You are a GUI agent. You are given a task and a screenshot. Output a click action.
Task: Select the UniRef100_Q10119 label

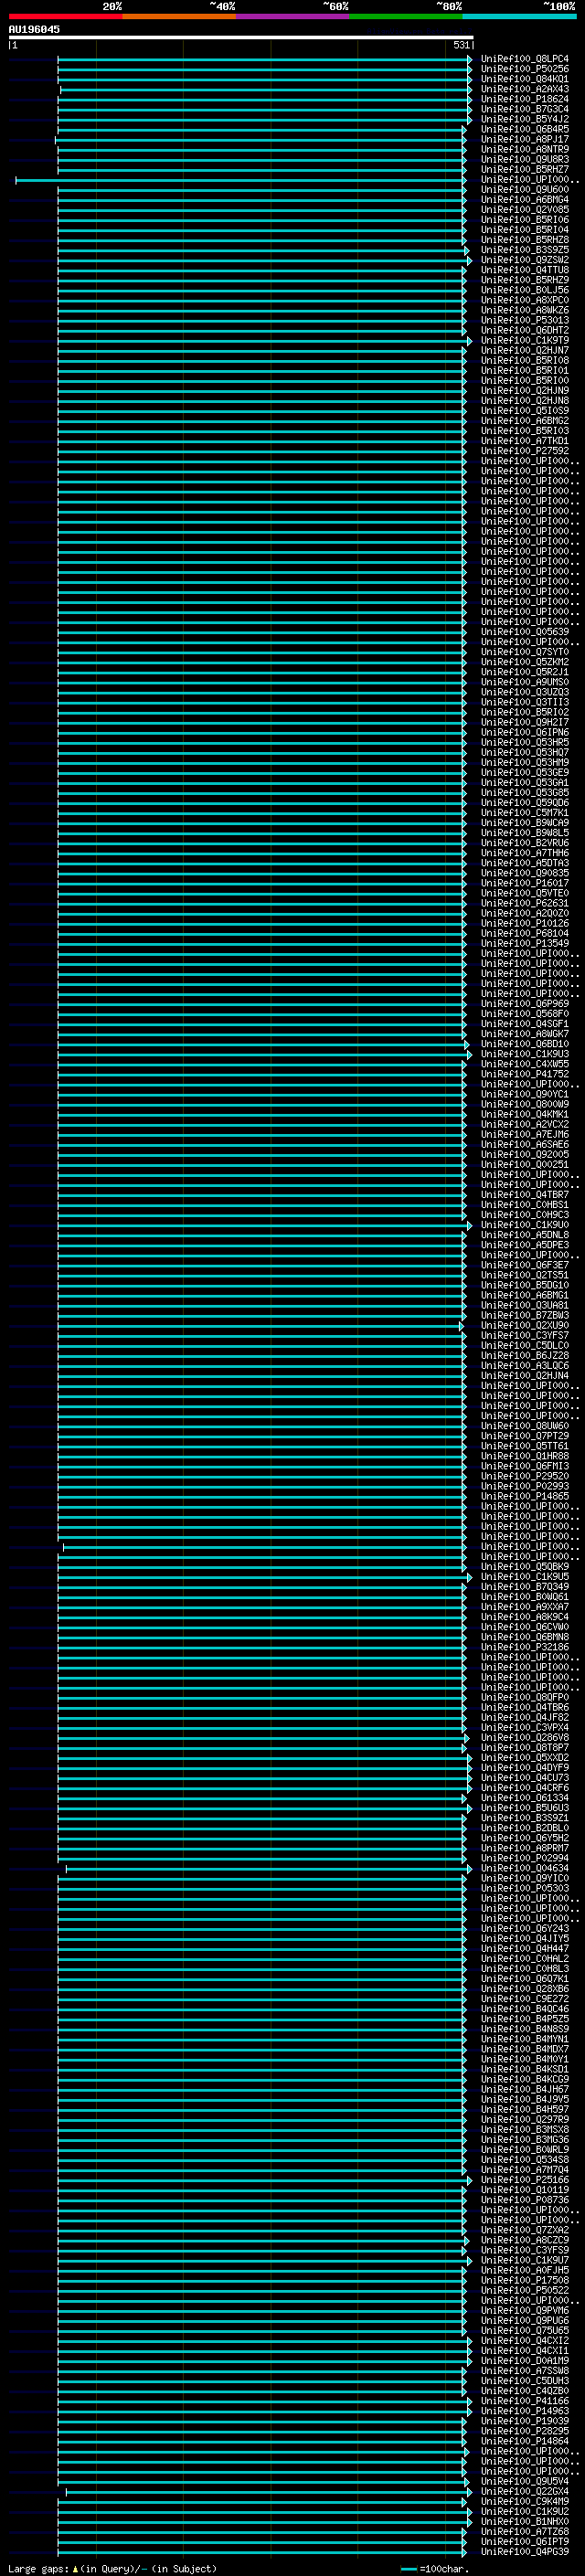[x=525, y=2190]
